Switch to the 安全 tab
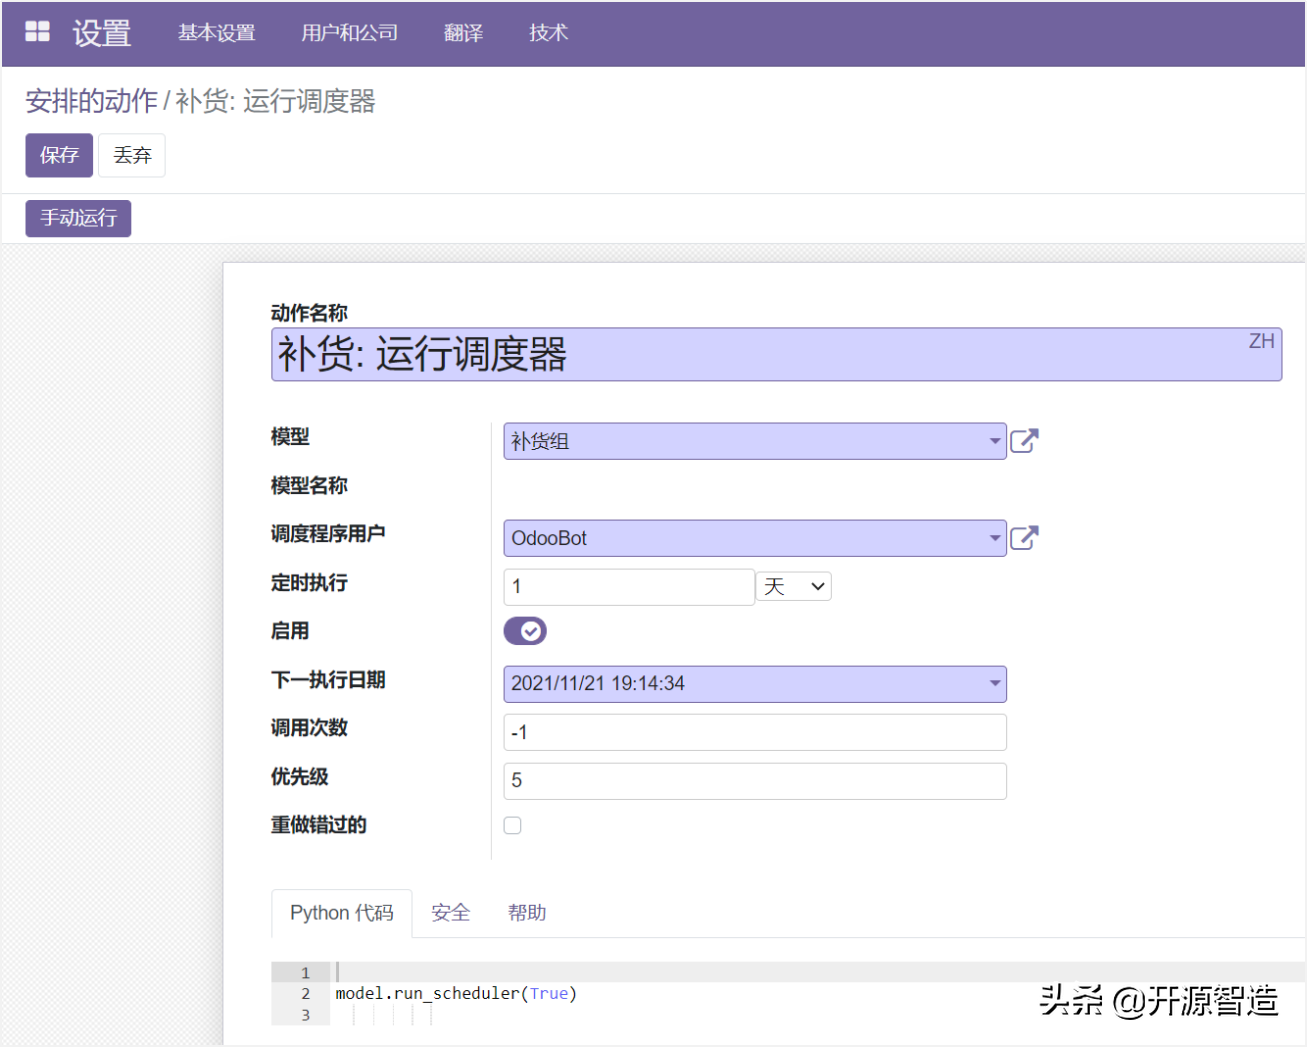The image size is (1308, 1047). [450, 913]
